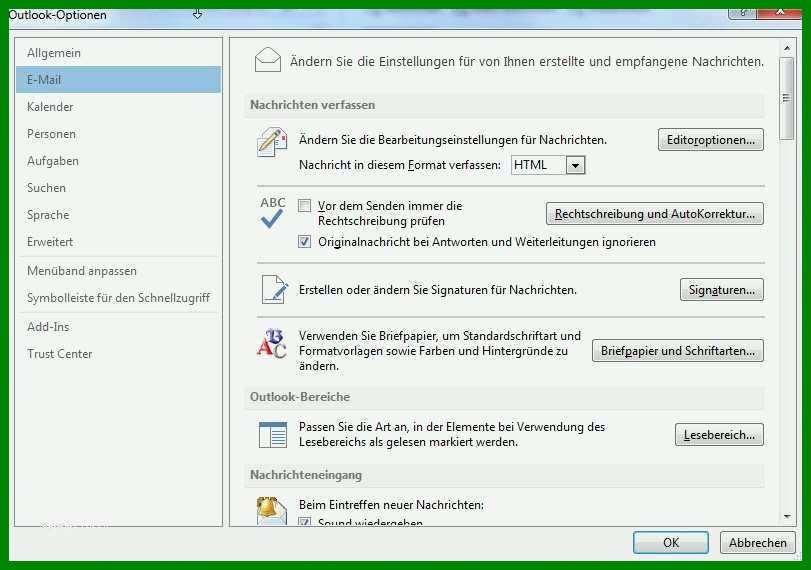The height and width of the screenshot is (570, 811).
Task: Open the Lesebereich settings
Action: coord(719,435)
